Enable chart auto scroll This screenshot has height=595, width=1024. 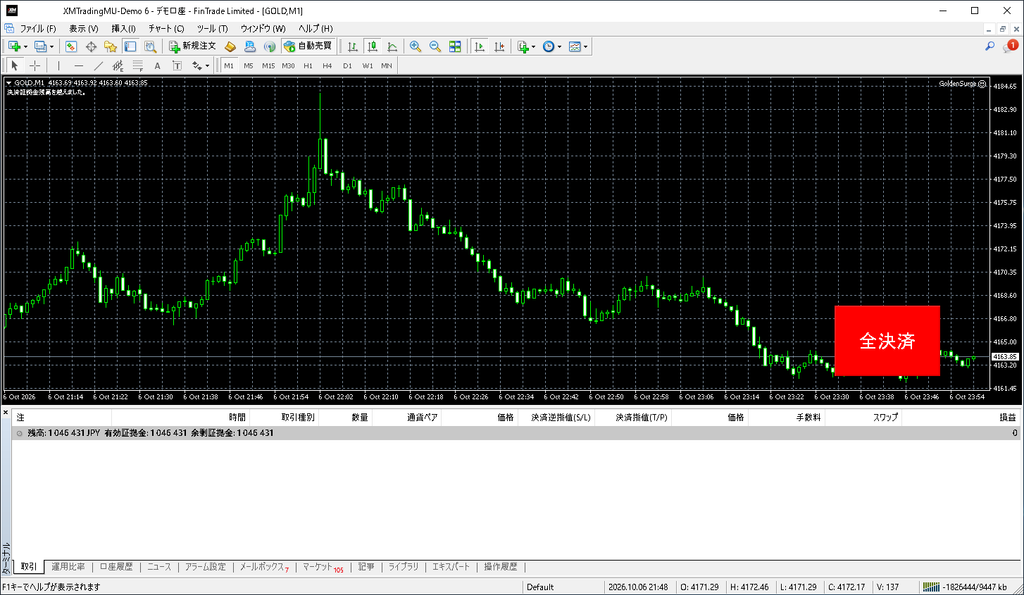479,46
